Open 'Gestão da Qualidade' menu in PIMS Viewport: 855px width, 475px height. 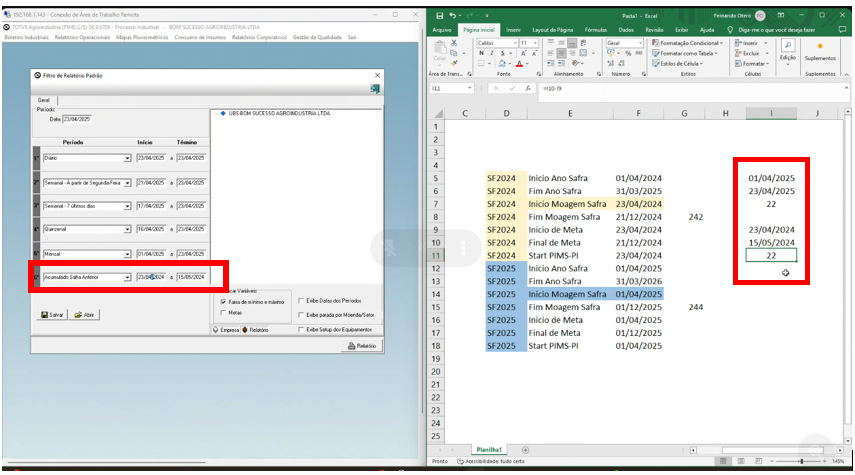pos(317,38)
